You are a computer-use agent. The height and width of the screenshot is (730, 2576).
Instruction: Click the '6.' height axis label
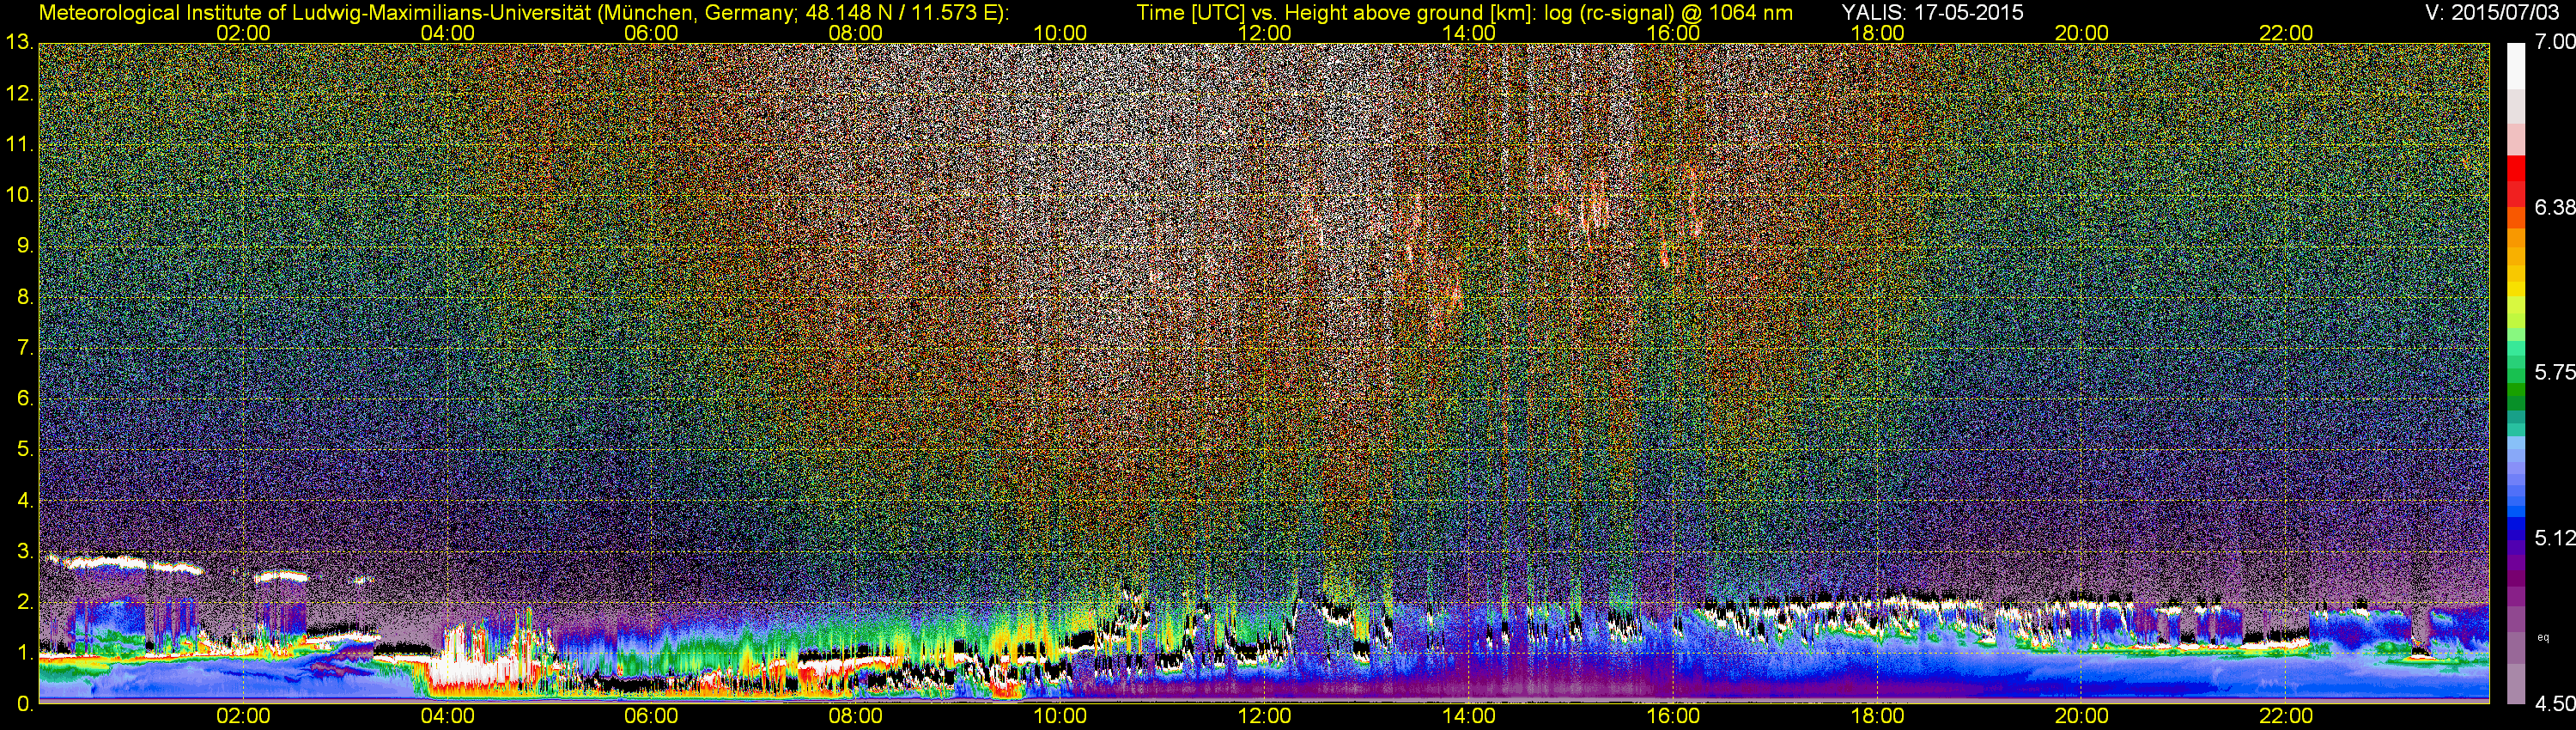(x=26, y=399)
